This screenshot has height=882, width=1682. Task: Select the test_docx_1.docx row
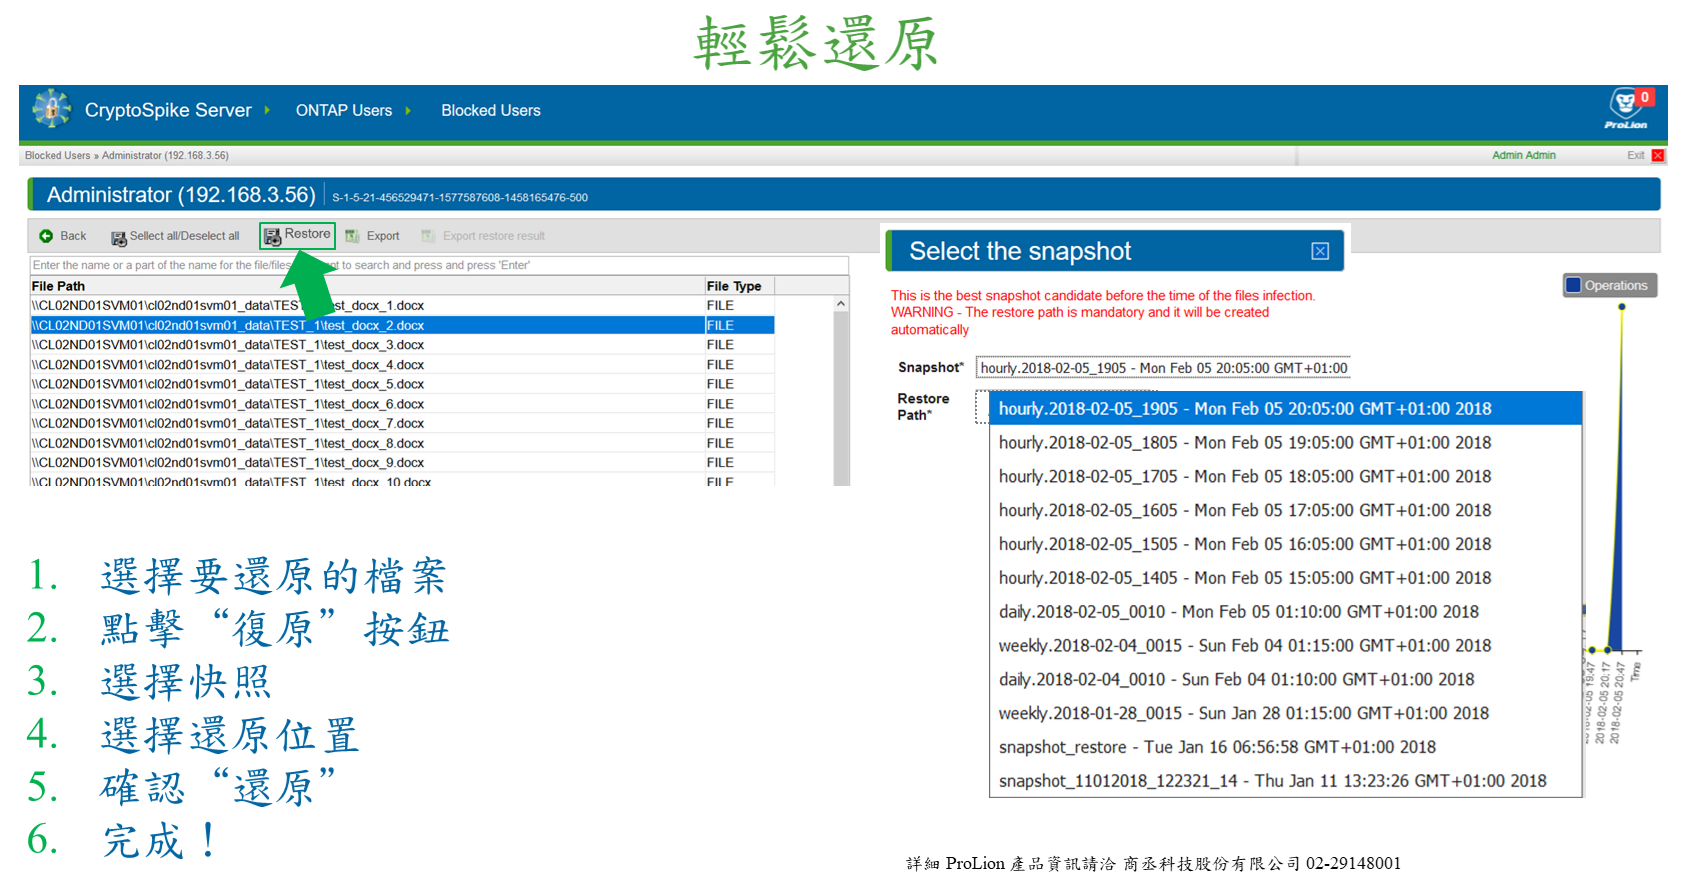click(x=402, y=305)
